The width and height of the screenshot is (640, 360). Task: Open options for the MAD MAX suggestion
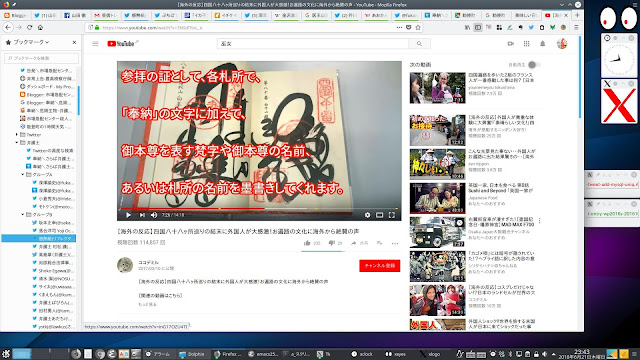tap(540, 221)
